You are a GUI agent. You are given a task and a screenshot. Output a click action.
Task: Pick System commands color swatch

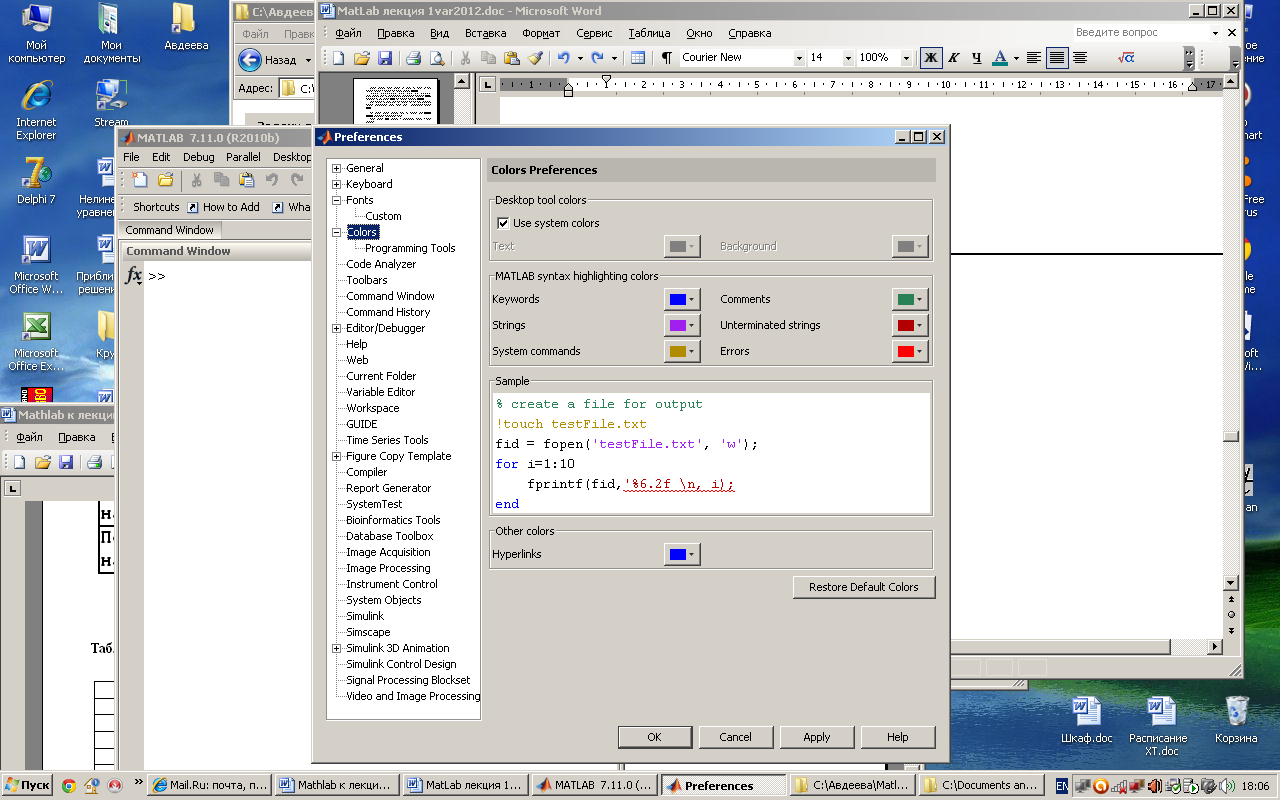[x=682, y=351]
